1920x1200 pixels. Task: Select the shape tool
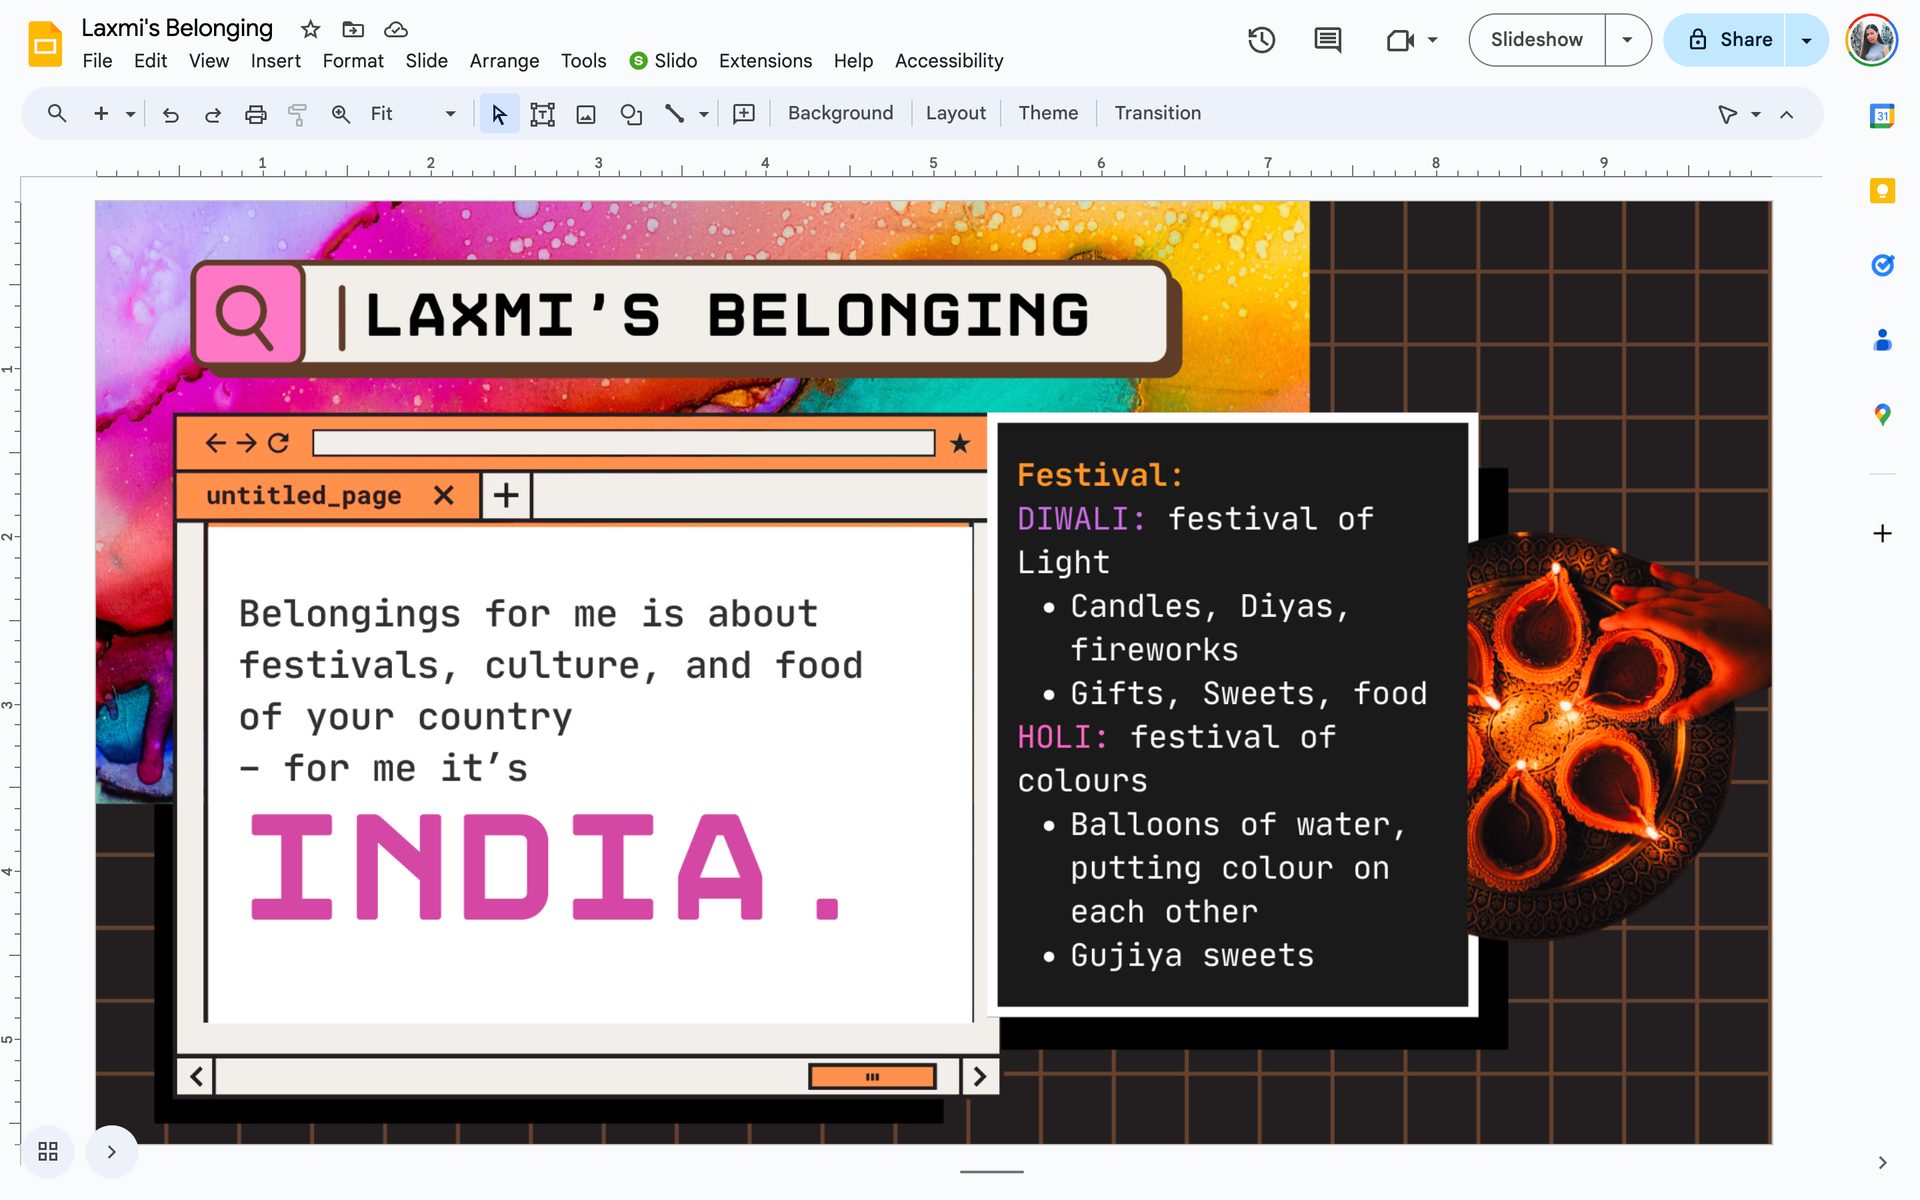[631, 113]
